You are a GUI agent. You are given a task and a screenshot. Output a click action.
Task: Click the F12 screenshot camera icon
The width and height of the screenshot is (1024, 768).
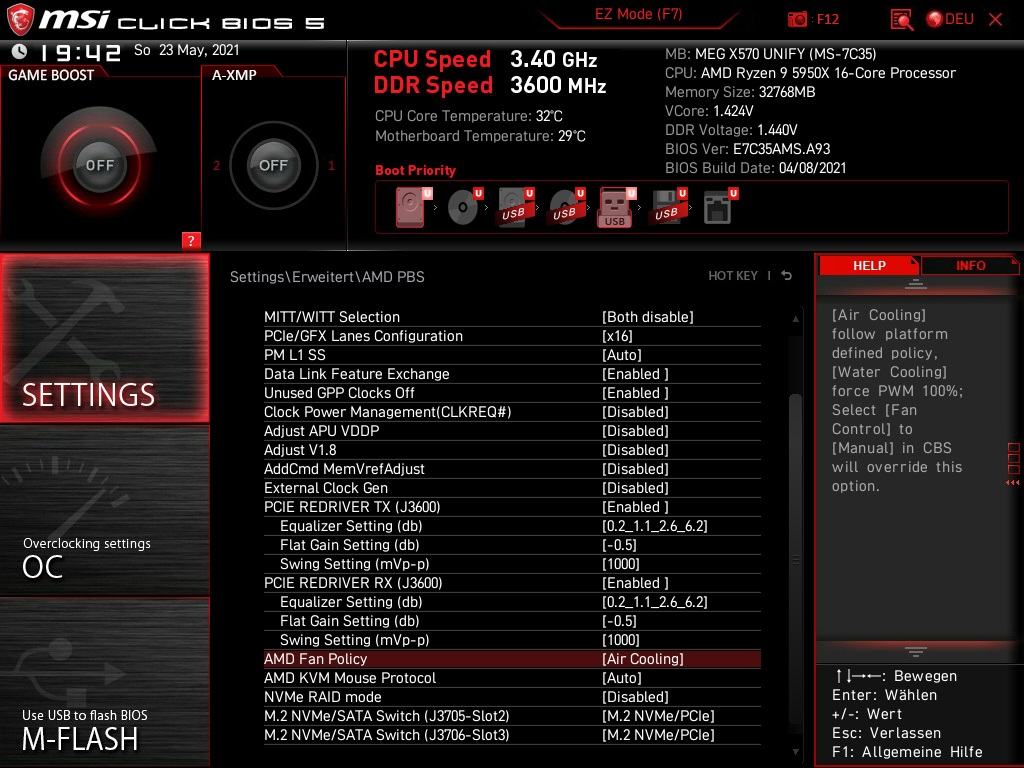tap(797, 20)
